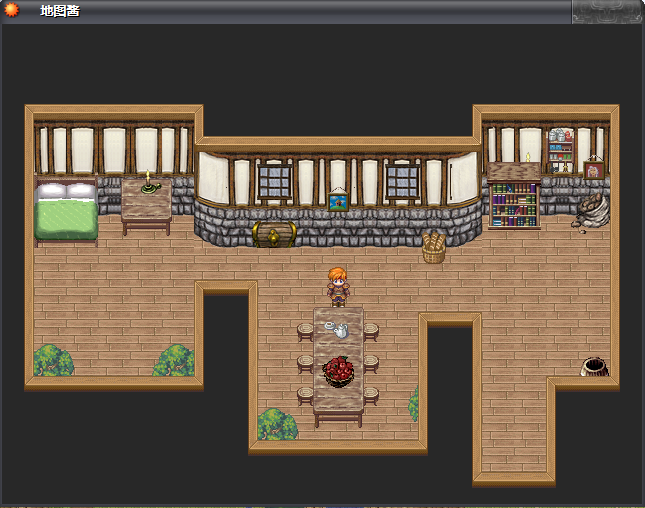Click the orange sun icon in title bar
Image resolution: width=645 pixels, height=508 pixels.
(x=11, y=10)
